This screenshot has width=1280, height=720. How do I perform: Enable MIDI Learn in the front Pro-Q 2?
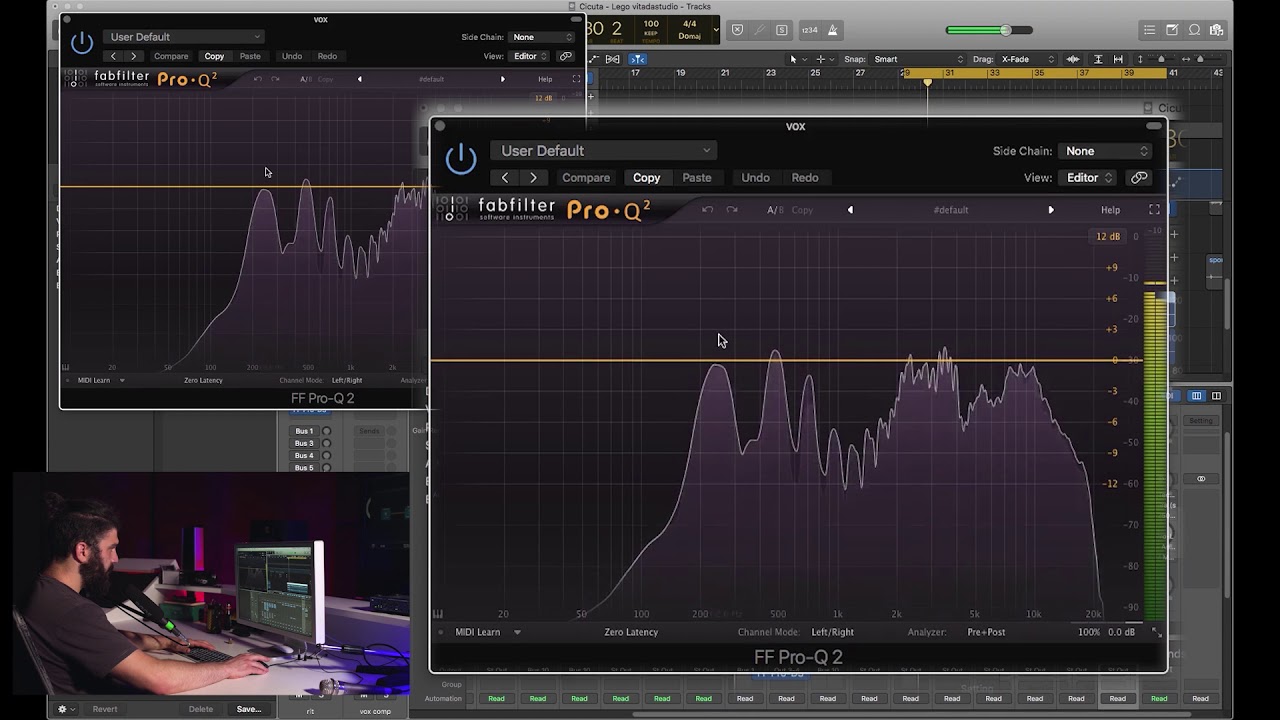pos(477,632)
